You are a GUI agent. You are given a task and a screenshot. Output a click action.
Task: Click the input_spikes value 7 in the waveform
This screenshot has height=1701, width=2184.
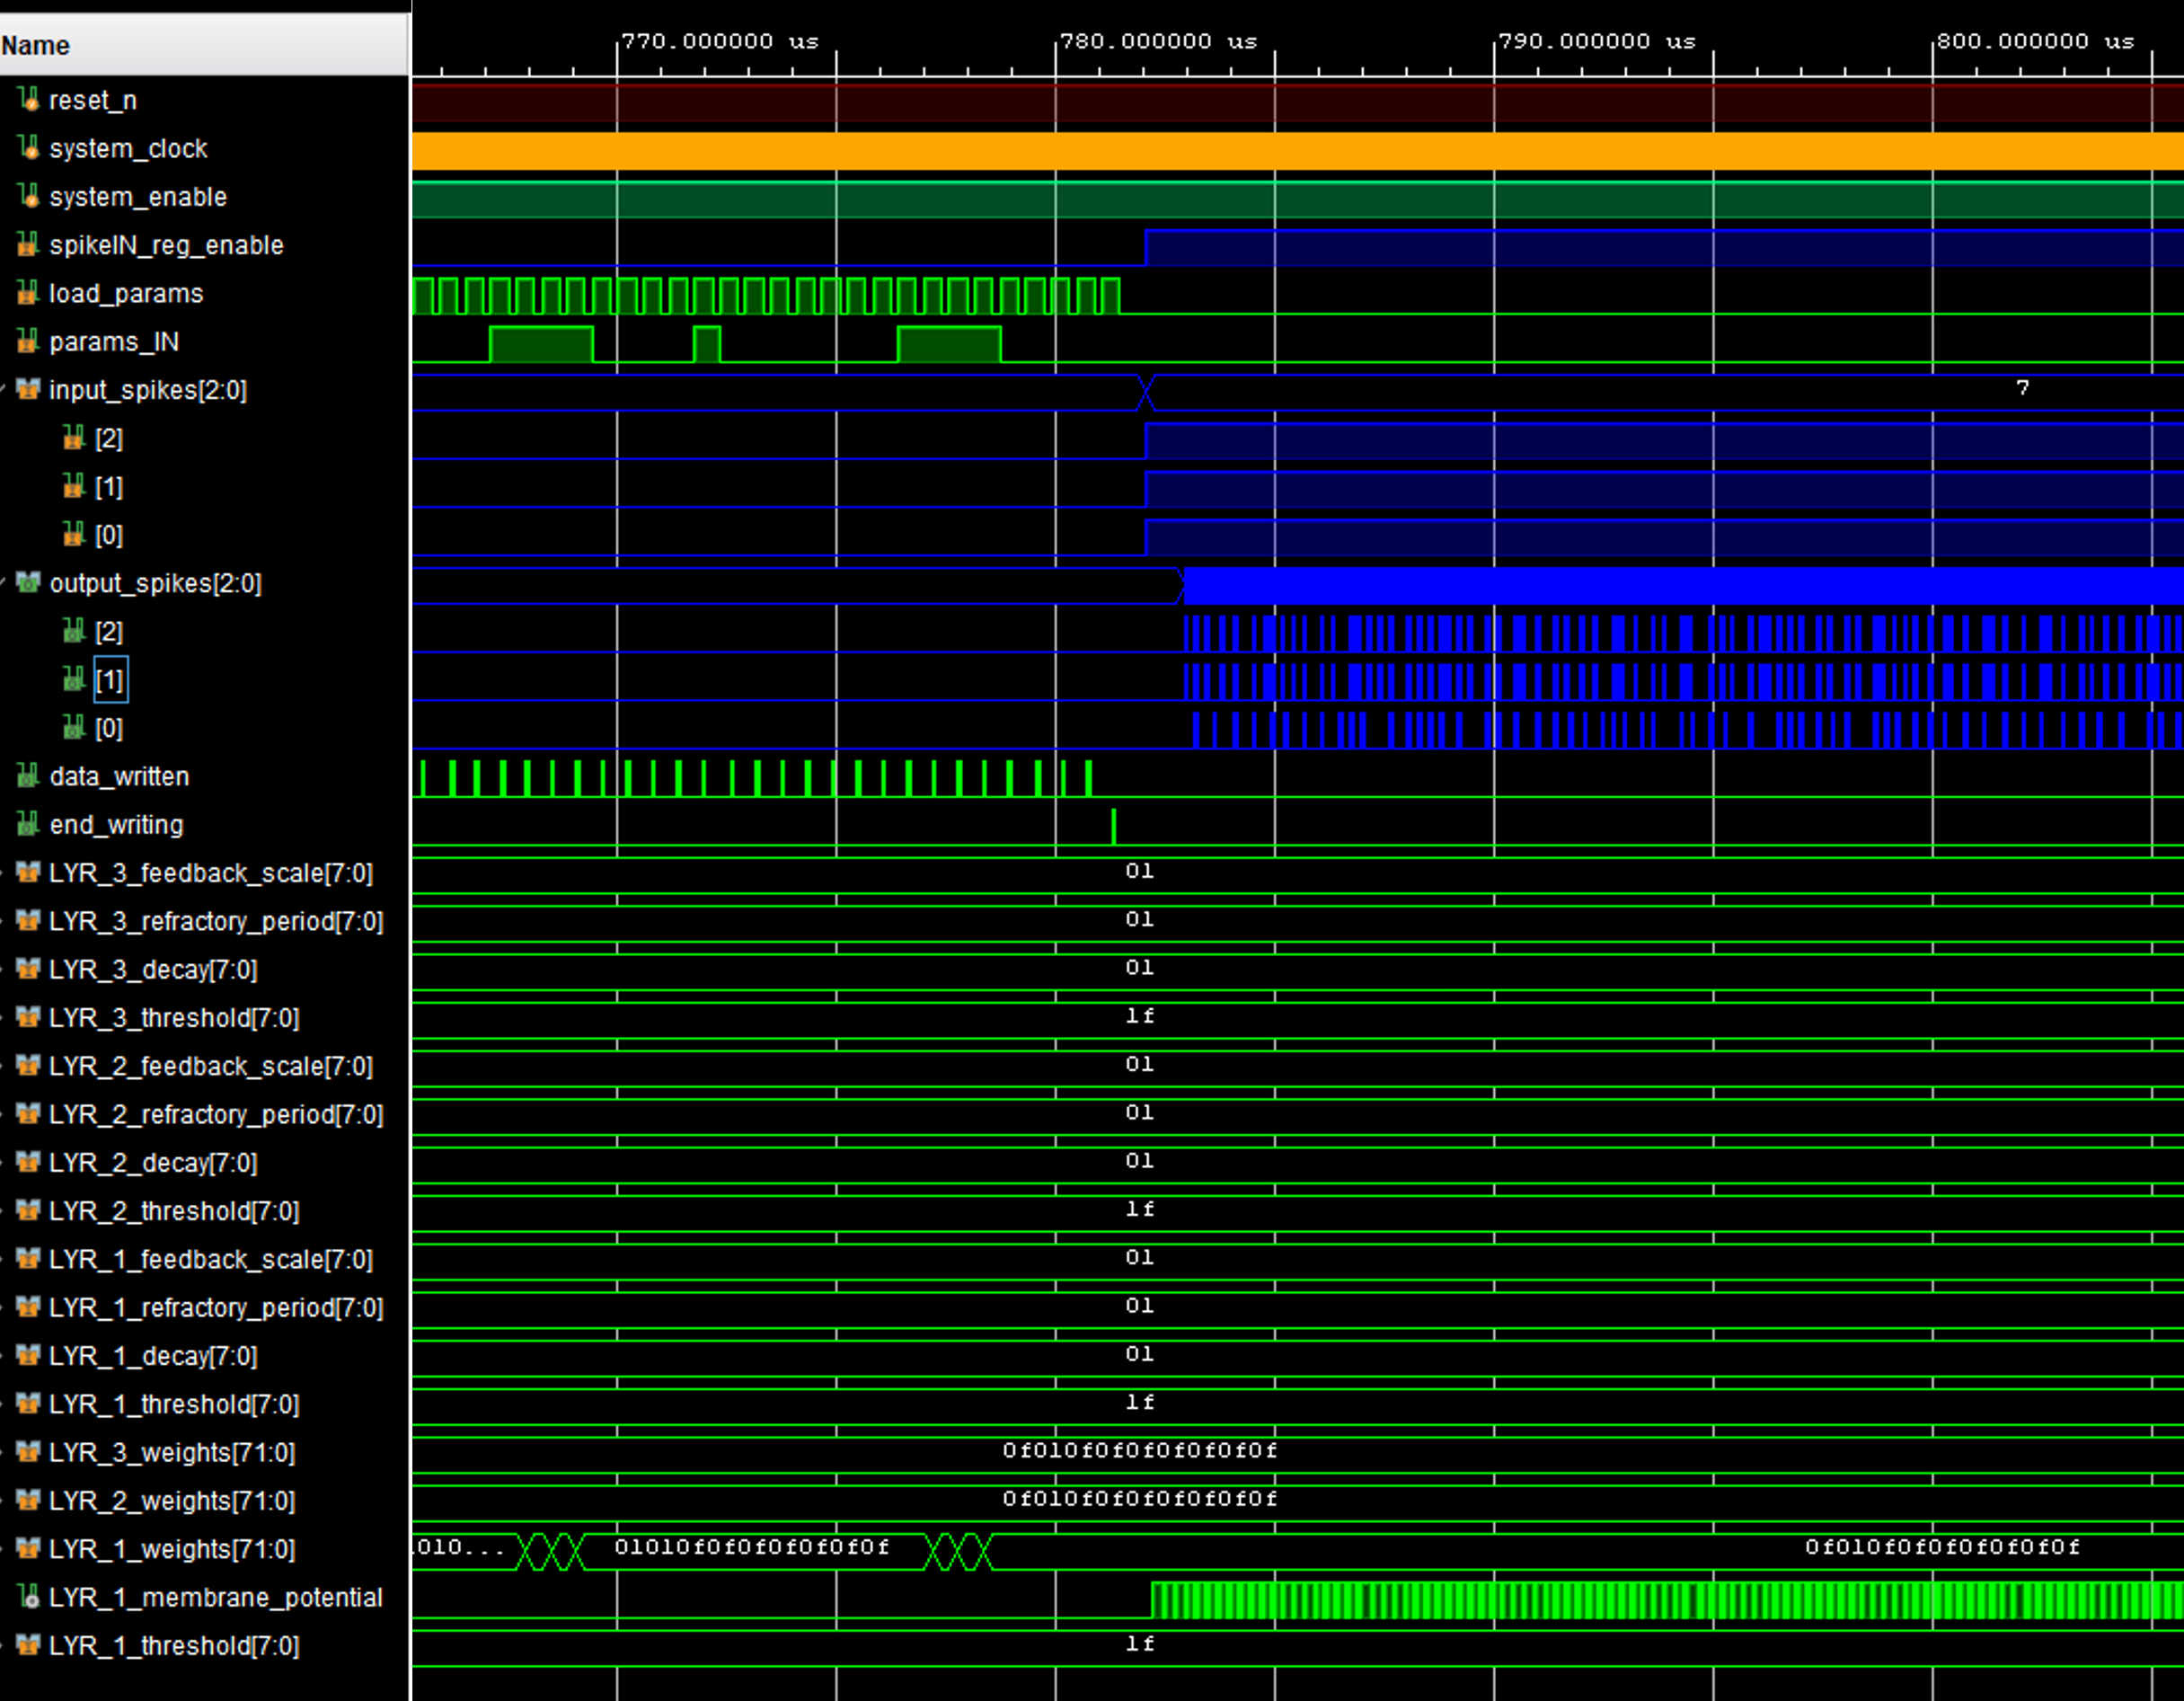2022,388
